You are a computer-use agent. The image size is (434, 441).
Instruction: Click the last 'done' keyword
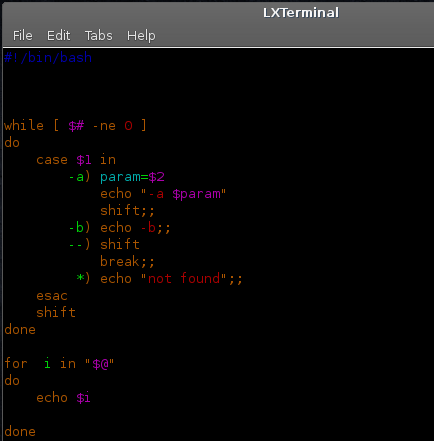coord(20,432)
